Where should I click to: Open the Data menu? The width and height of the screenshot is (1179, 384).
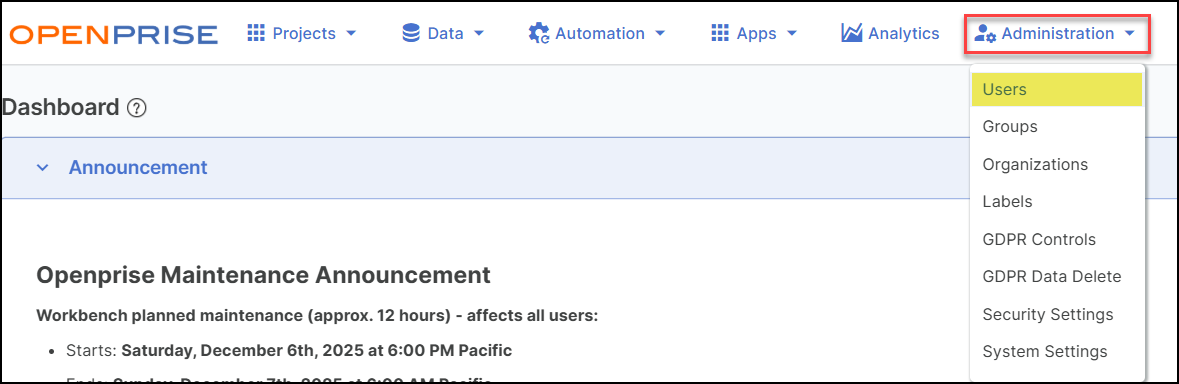coord(444,33)
